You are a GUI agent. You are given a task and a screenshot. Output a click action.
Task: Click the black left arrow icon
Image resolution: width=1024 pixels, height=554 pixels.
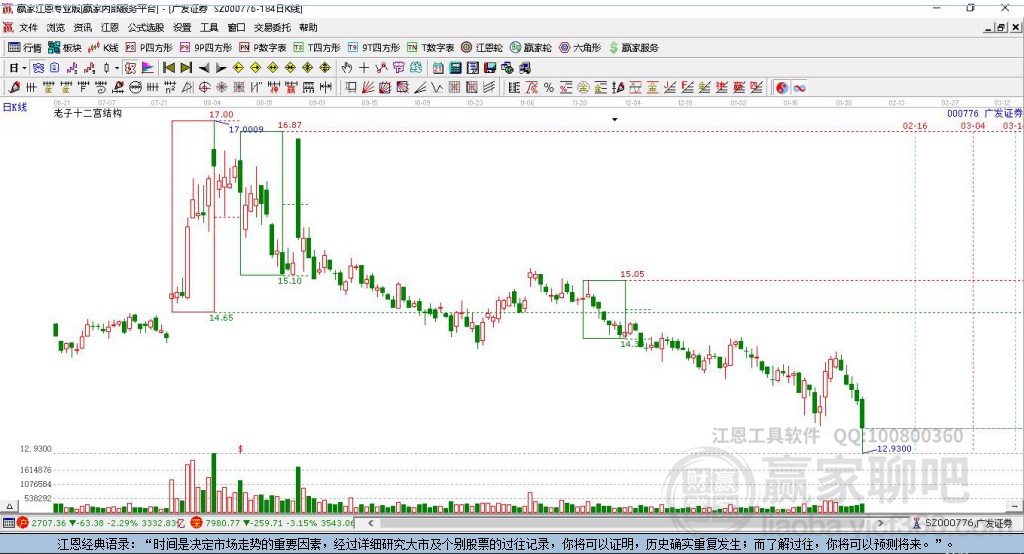tap(204, 68)
